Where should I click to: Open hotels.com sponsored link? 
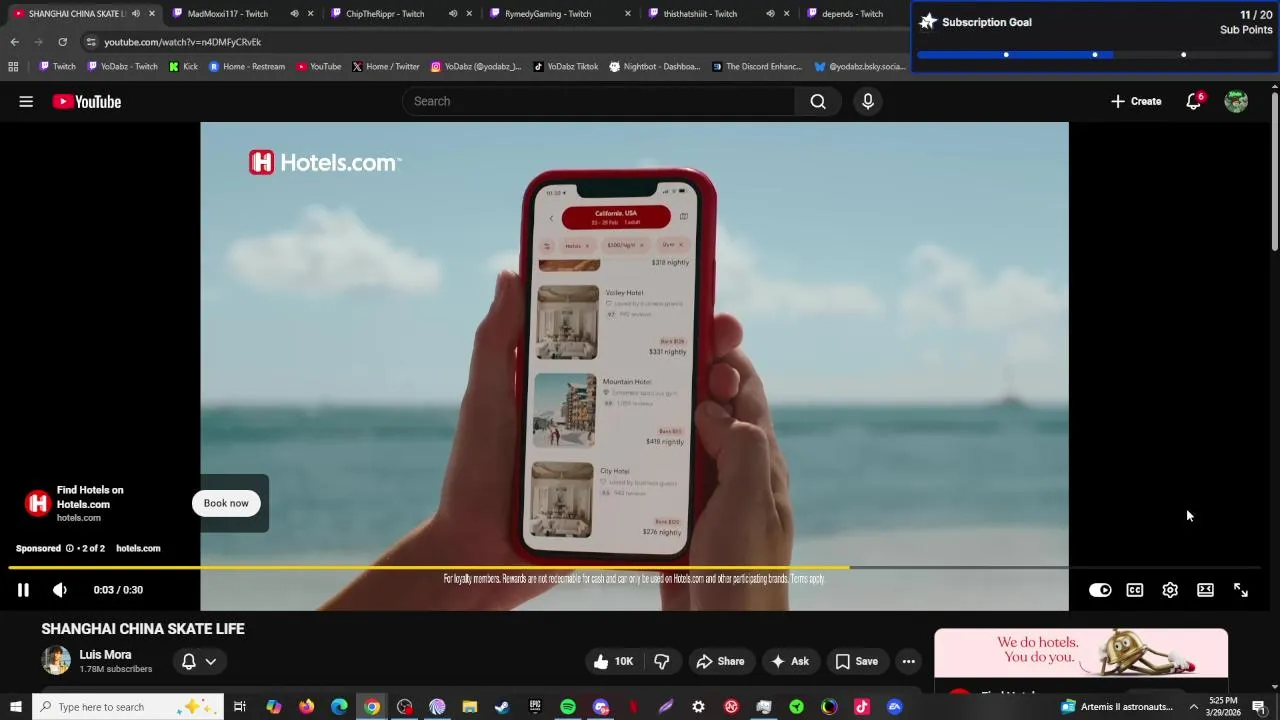(138, 548)
